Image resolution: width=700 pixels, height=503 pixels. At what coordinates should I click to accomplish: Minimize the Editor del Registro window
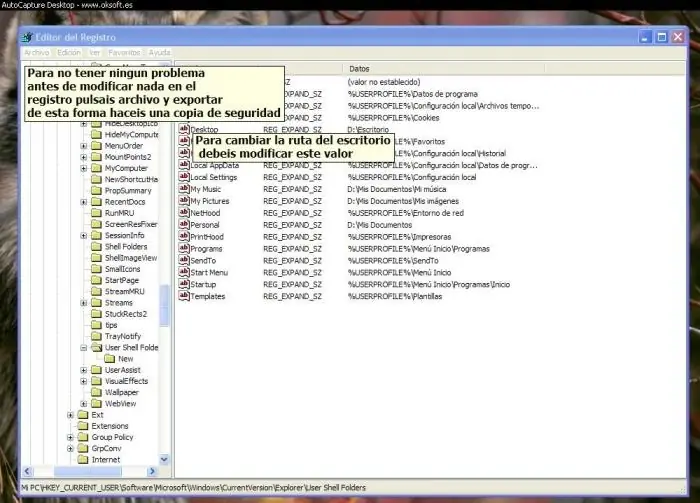click(645, 37)
